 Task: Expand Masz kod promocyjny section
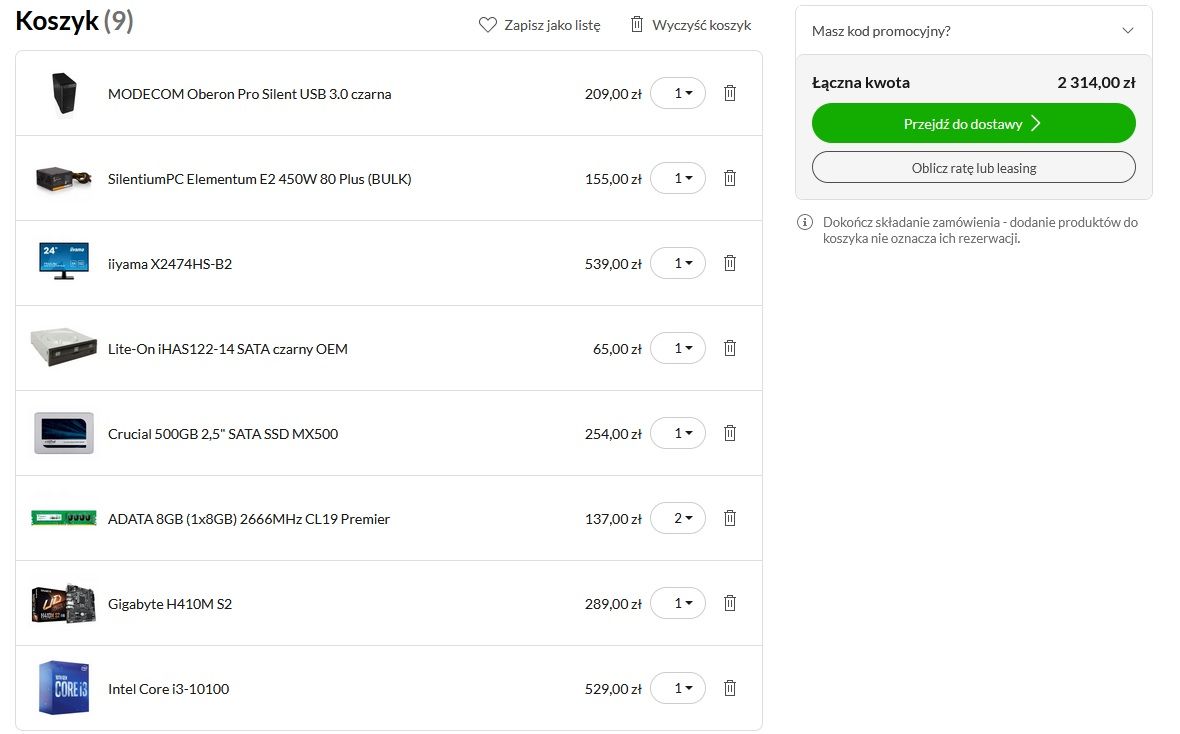point(974,31)
